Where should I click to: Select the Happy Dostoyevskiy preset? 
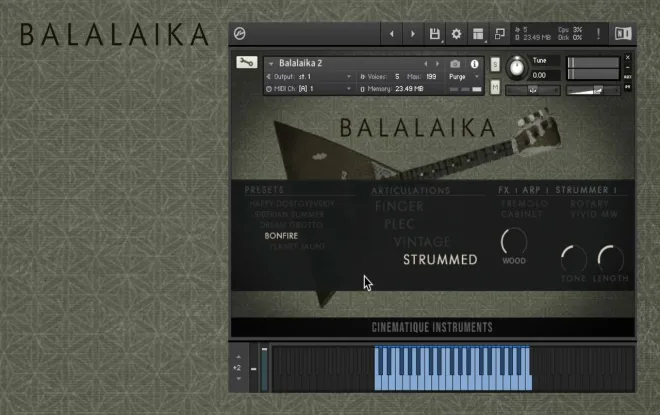pos(292,204)
